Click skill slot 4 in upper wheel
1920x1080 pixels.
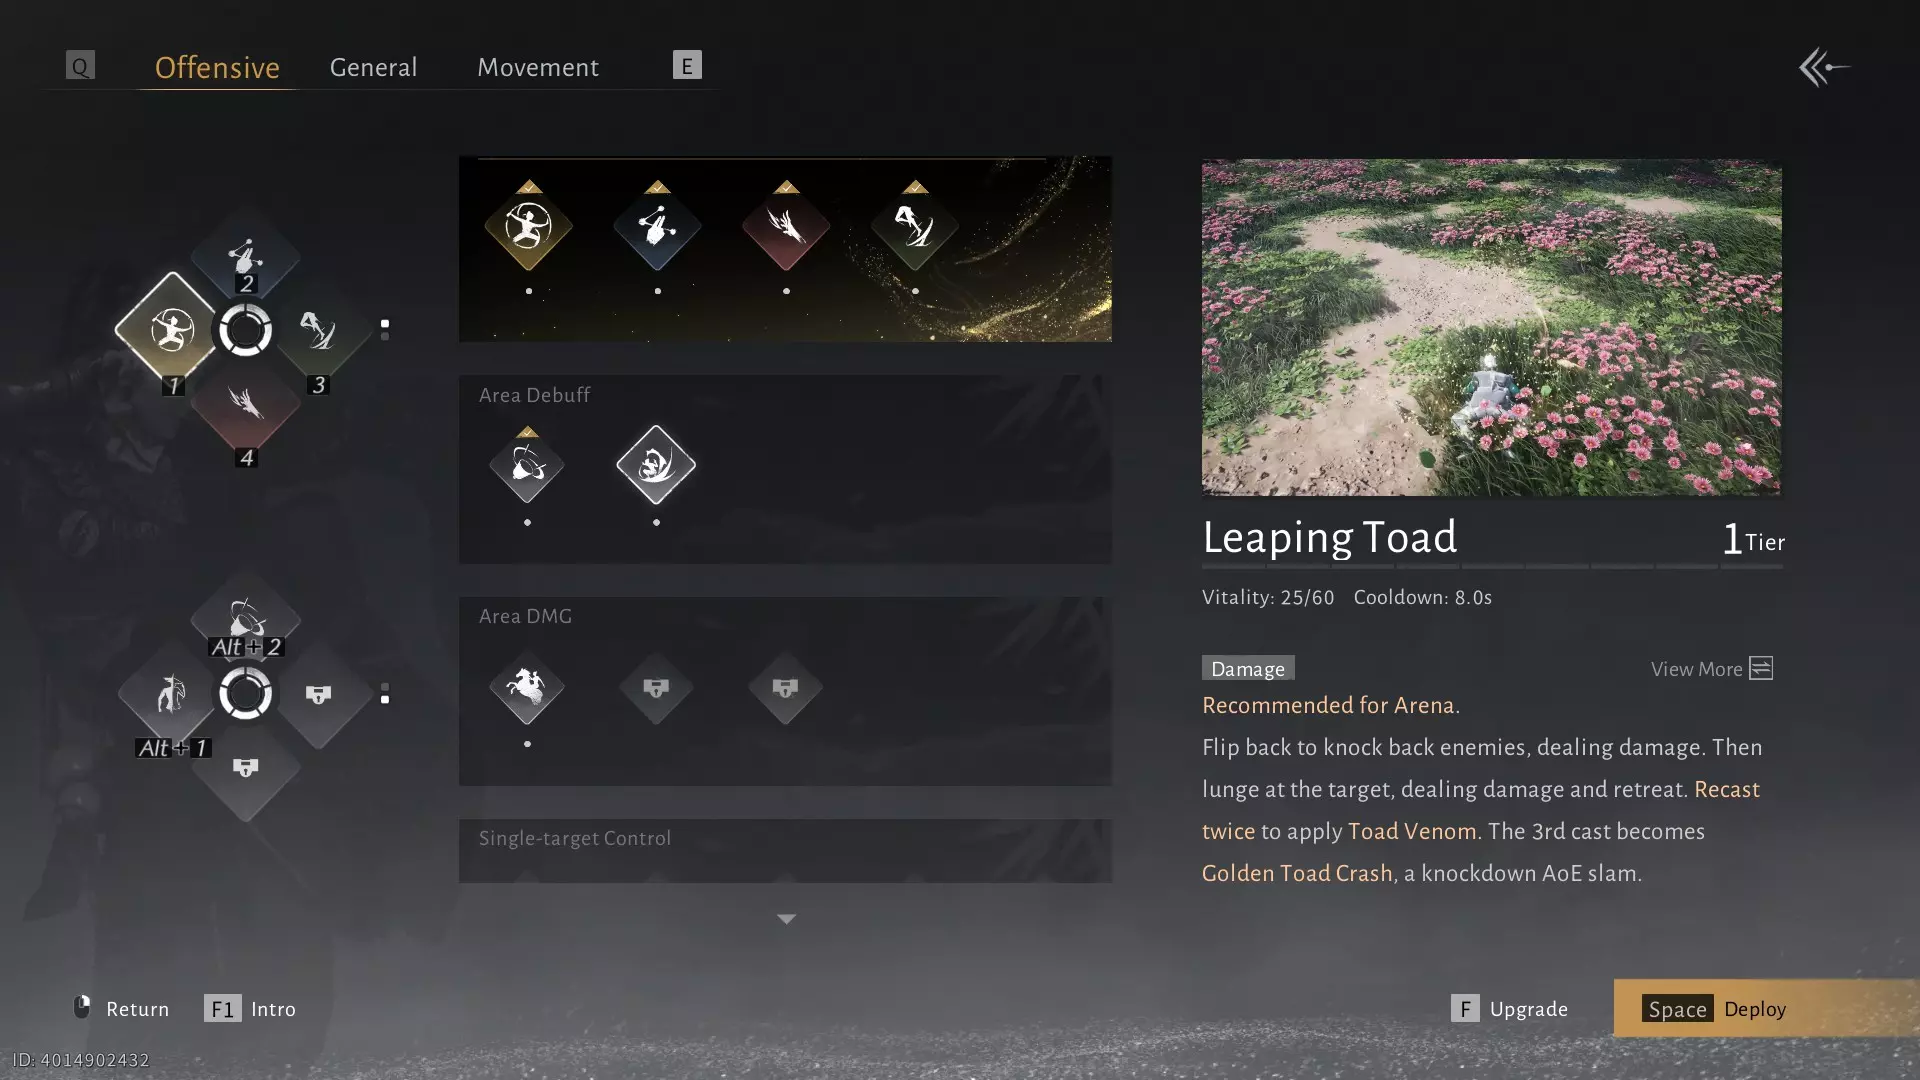pos(245,405)
